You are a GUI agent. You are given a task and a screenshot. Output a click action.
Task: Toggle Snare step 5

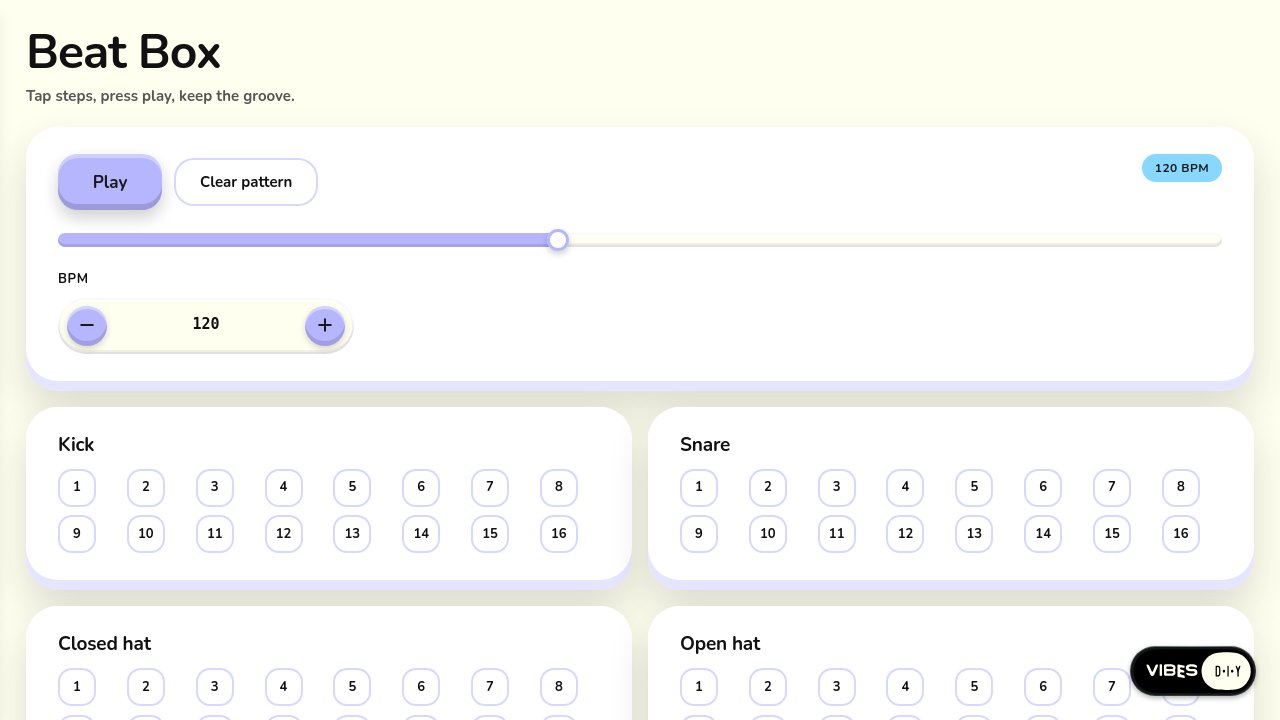tap(974, 487)
